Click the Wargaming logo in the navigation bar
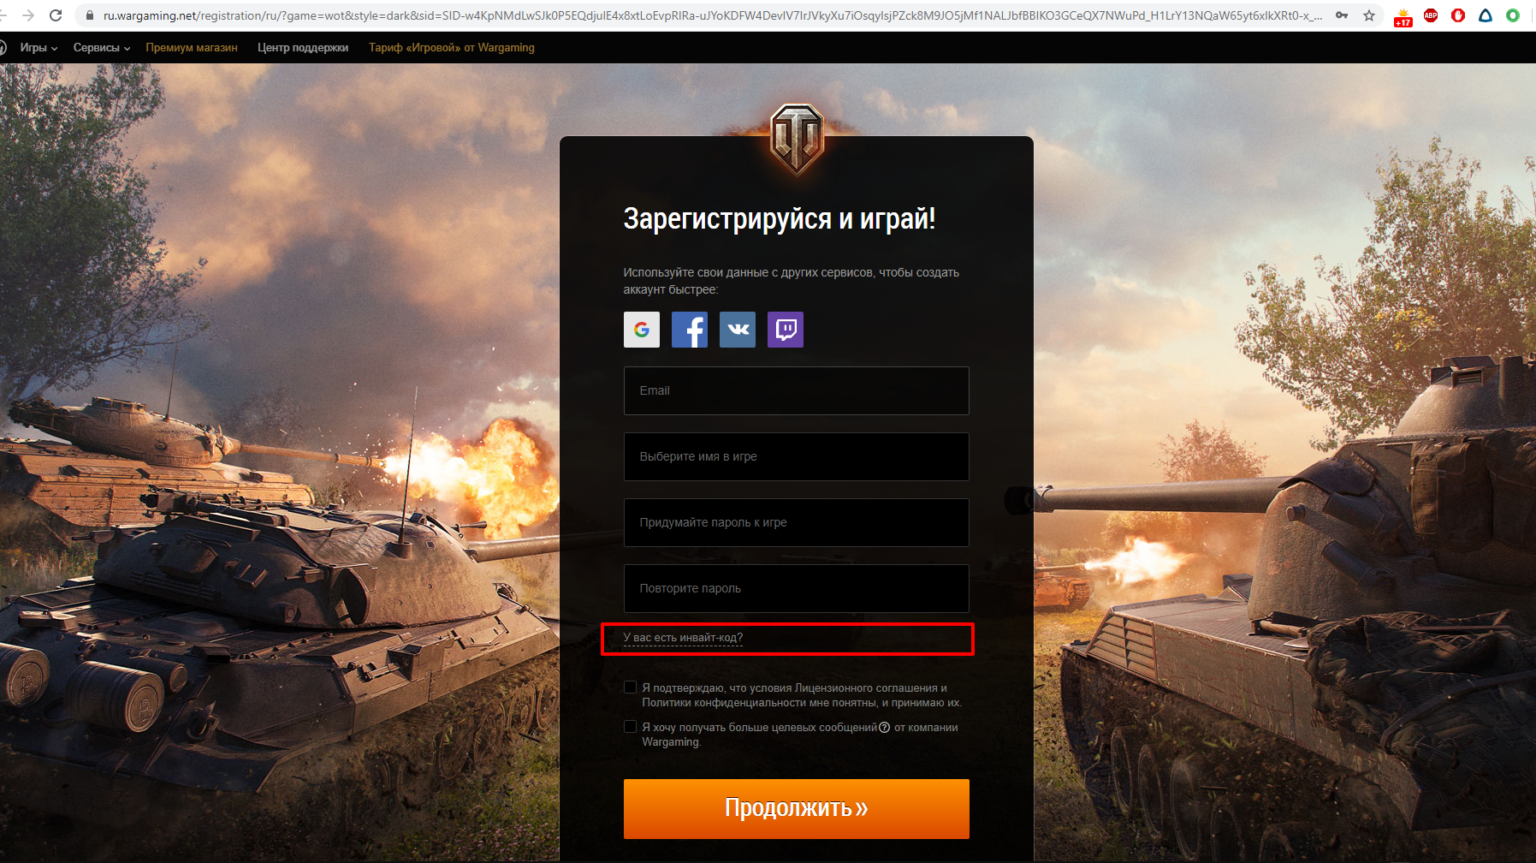The height and width of the screenshot is (863, 1536). [3, 47]
